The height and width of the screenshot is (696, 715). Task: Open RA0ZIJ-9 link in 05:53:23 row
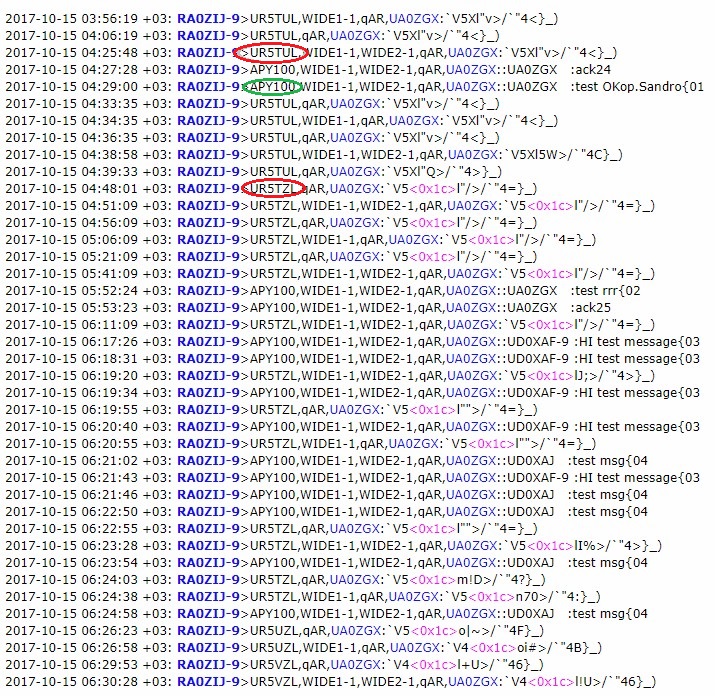207,307
